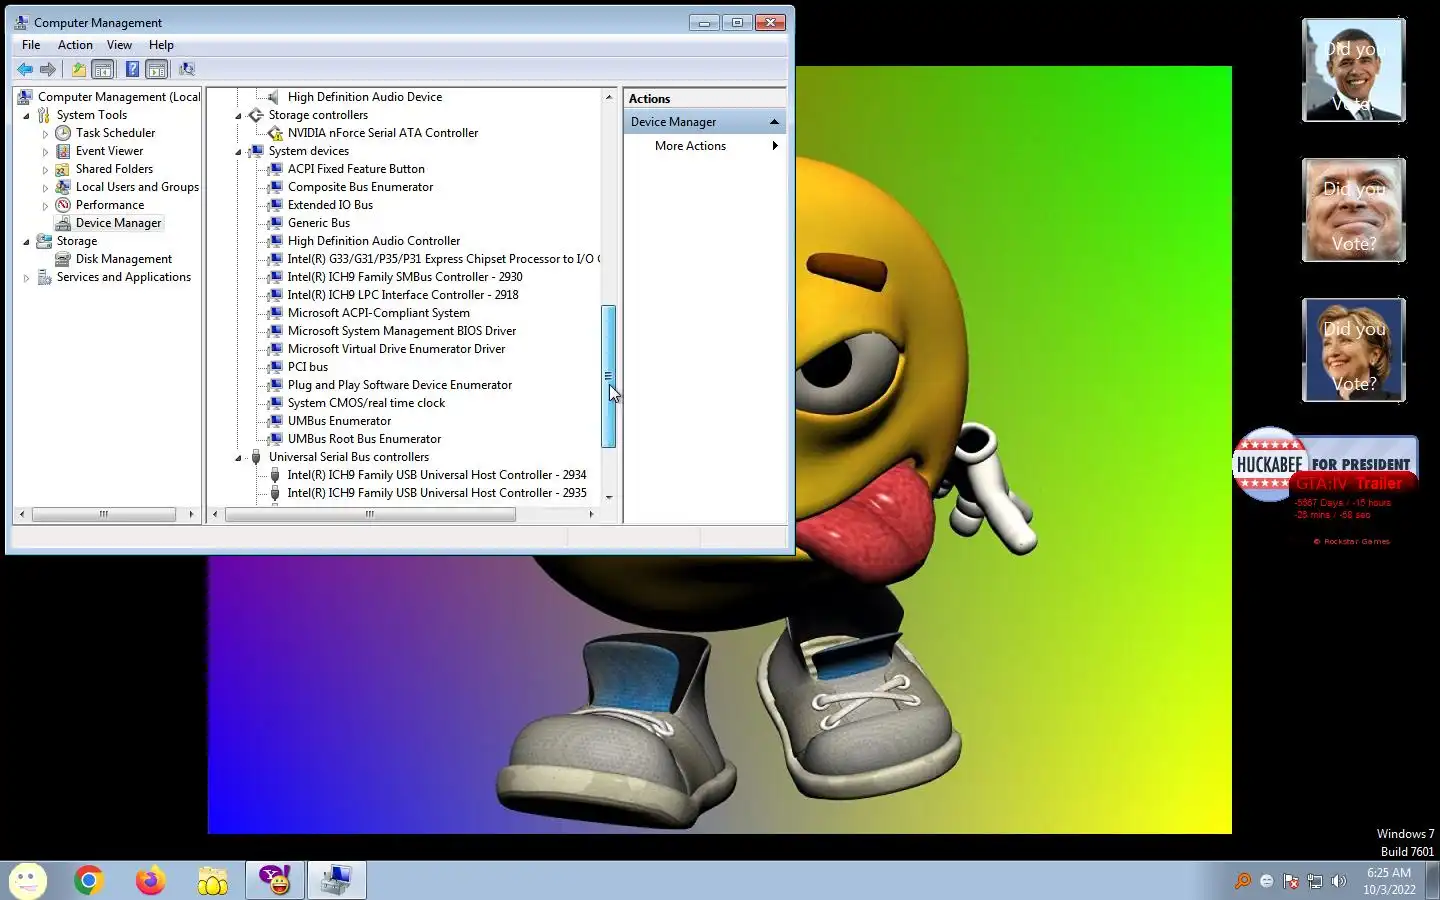Open the View menu
The height and width of the screenshot is (900, 1440).
pos(119,45)
